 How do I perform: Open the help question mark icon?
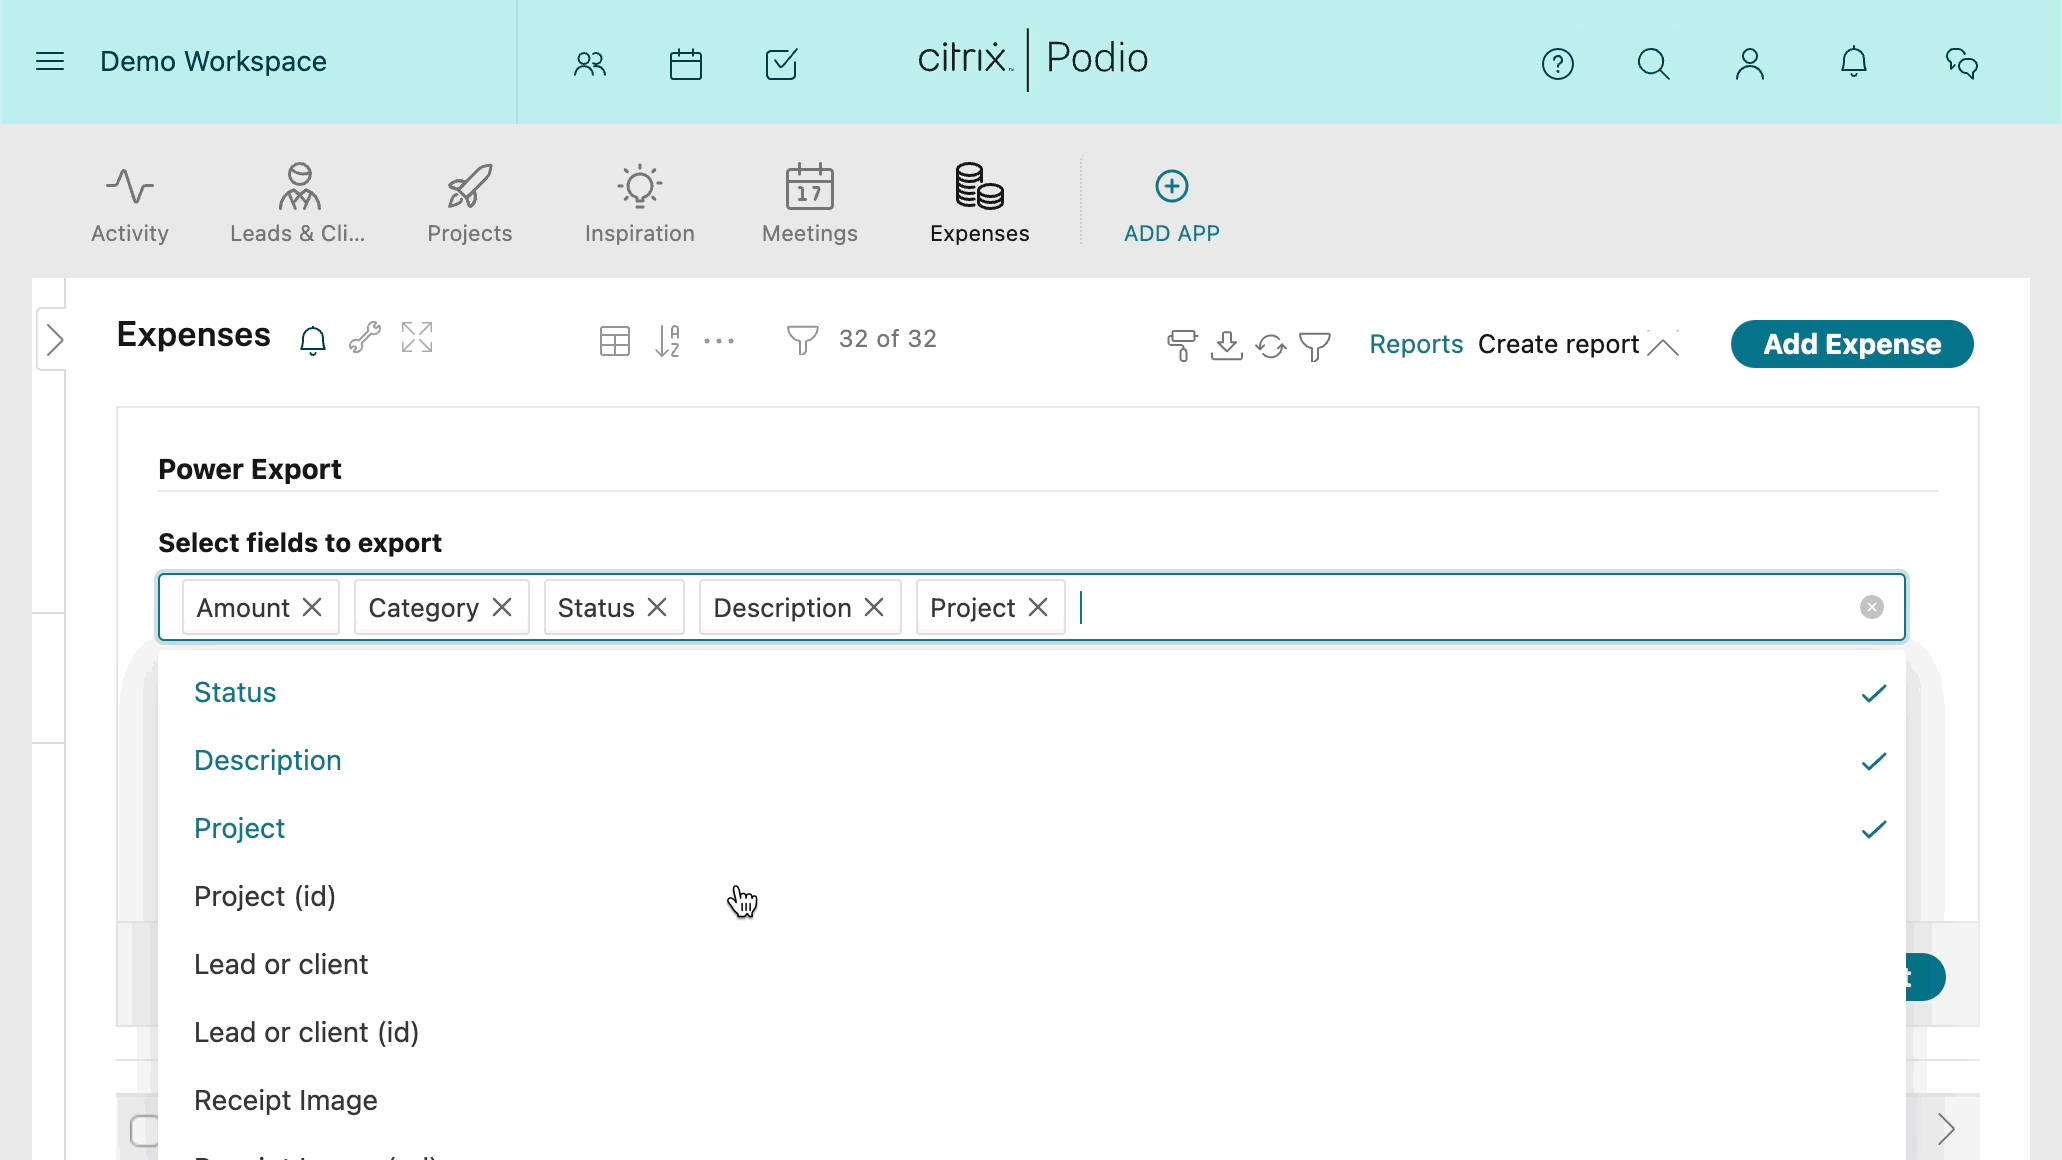(1558, 64)
